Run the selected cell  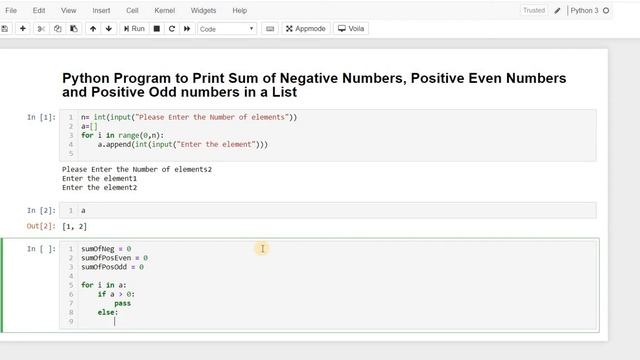[134, 29]
